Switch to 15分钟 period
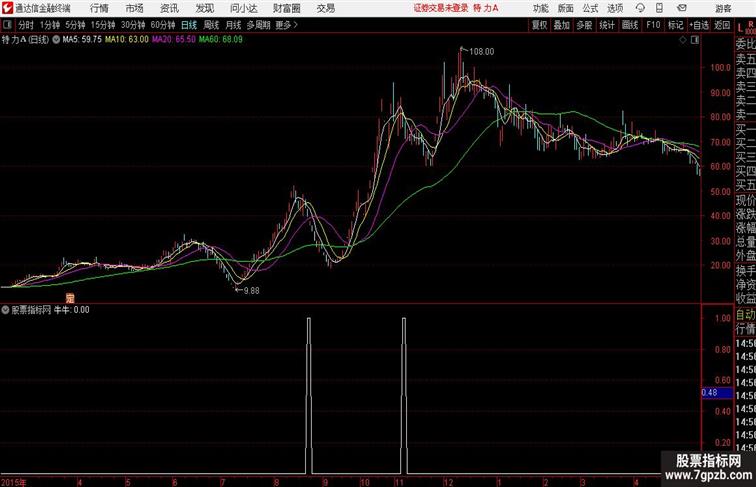This screenshot has width=756, height=487. pos(103,25)
